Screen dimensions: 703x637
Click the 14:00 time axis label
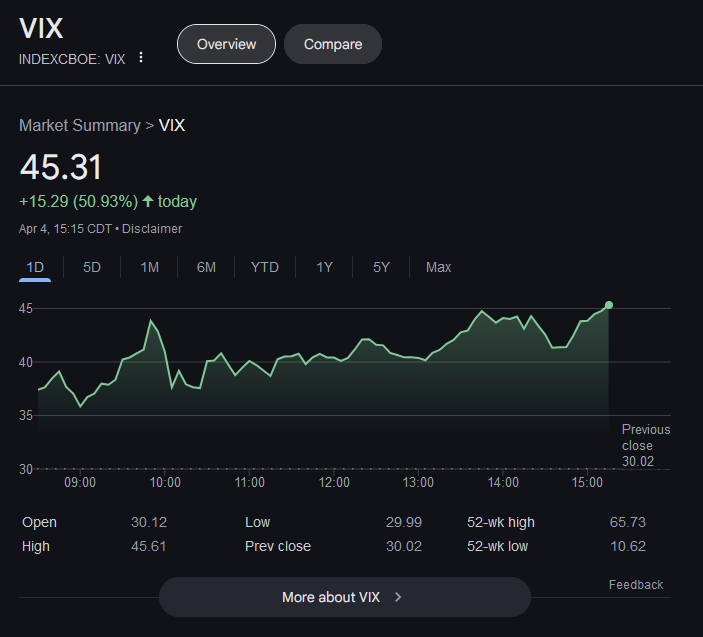[x=503, y=482]
